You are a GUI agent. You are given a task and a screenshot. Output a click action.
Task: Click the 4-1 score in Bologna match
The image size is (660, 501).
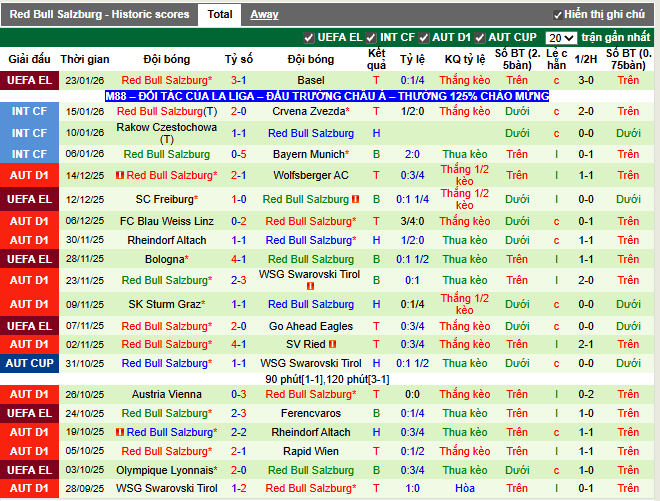pyautogui.click(x=239, y=259)
